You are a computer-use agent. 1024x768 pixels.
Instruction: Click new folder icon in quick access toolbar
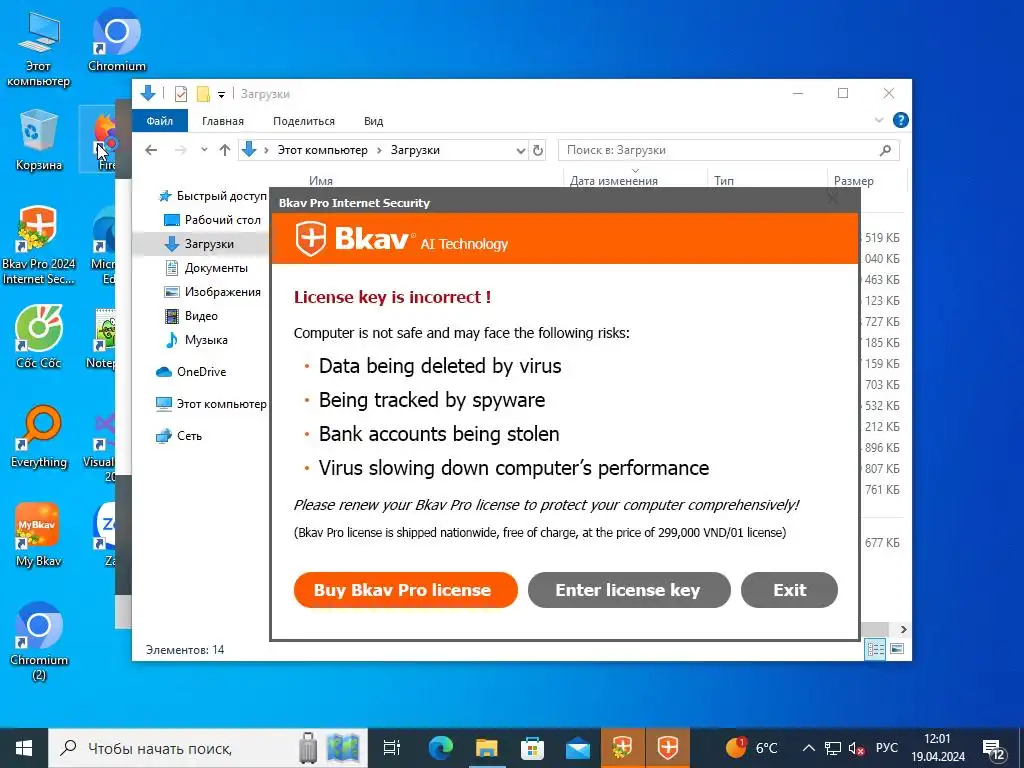click(x=203, y=94)
